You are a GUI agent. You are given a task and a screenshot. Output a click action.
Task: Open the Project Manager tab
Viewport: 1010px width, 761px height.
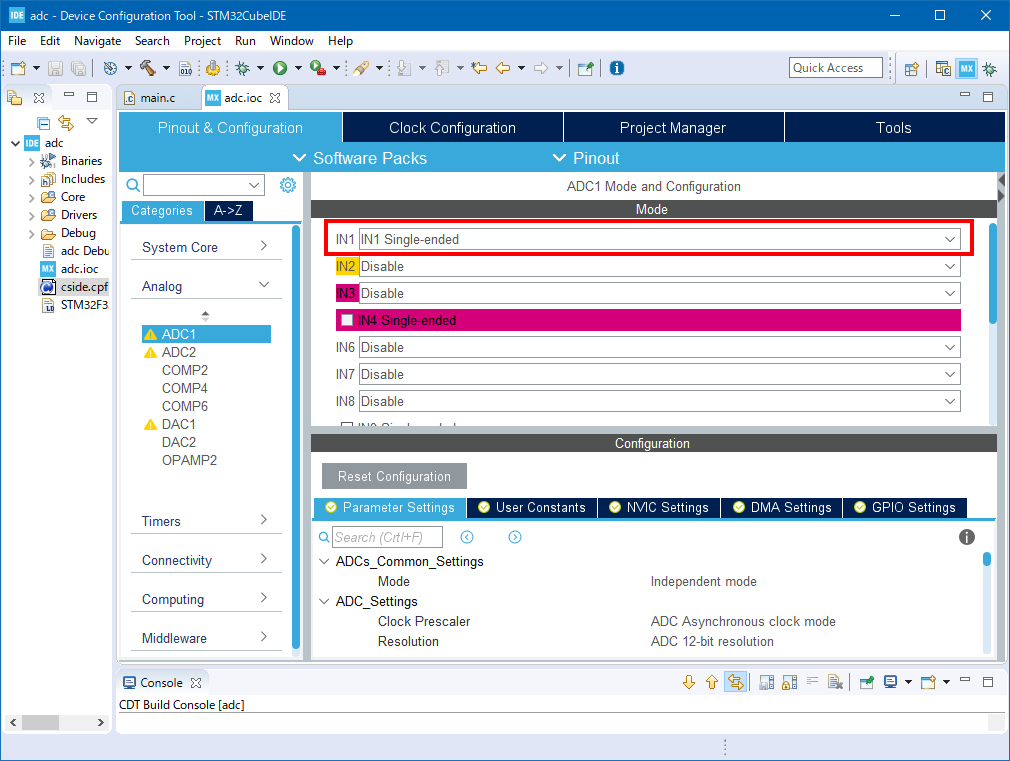click(x=673, y=128)
